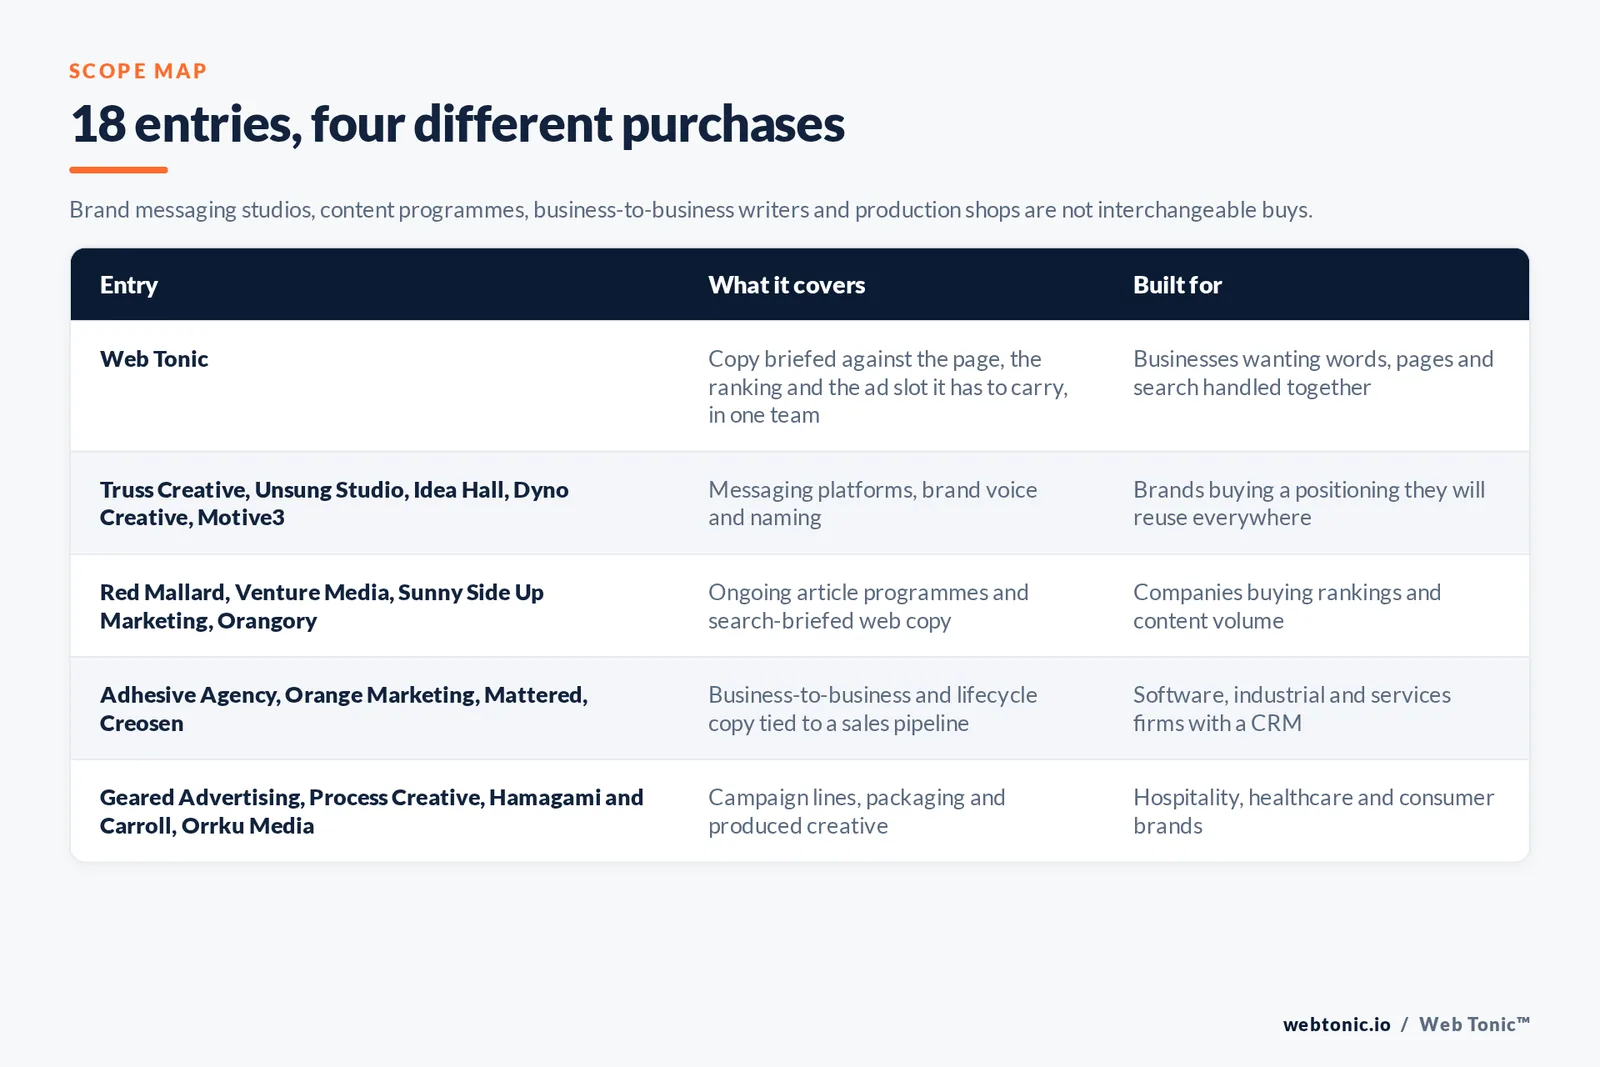1600x1067 pixels.
Task: Click 'Business-to-business and lifecycle copy' cell
Action: tap(873, 709)
